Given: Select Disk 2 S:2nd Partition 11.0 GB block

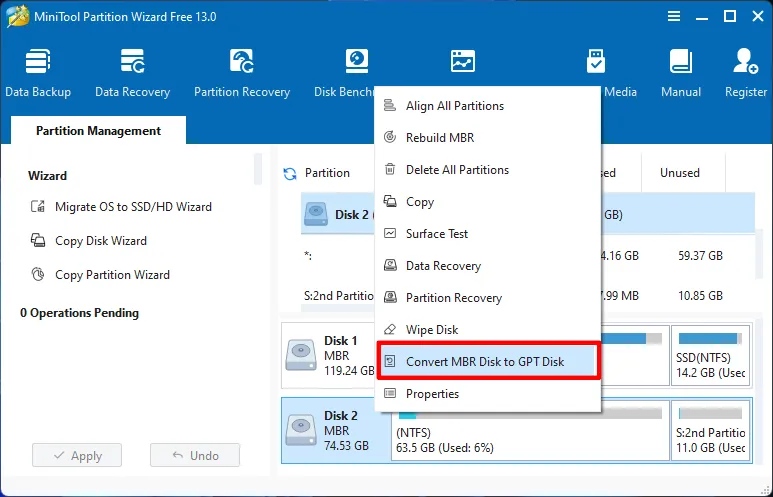Looking at the screenshot, I should coord(710,431).
